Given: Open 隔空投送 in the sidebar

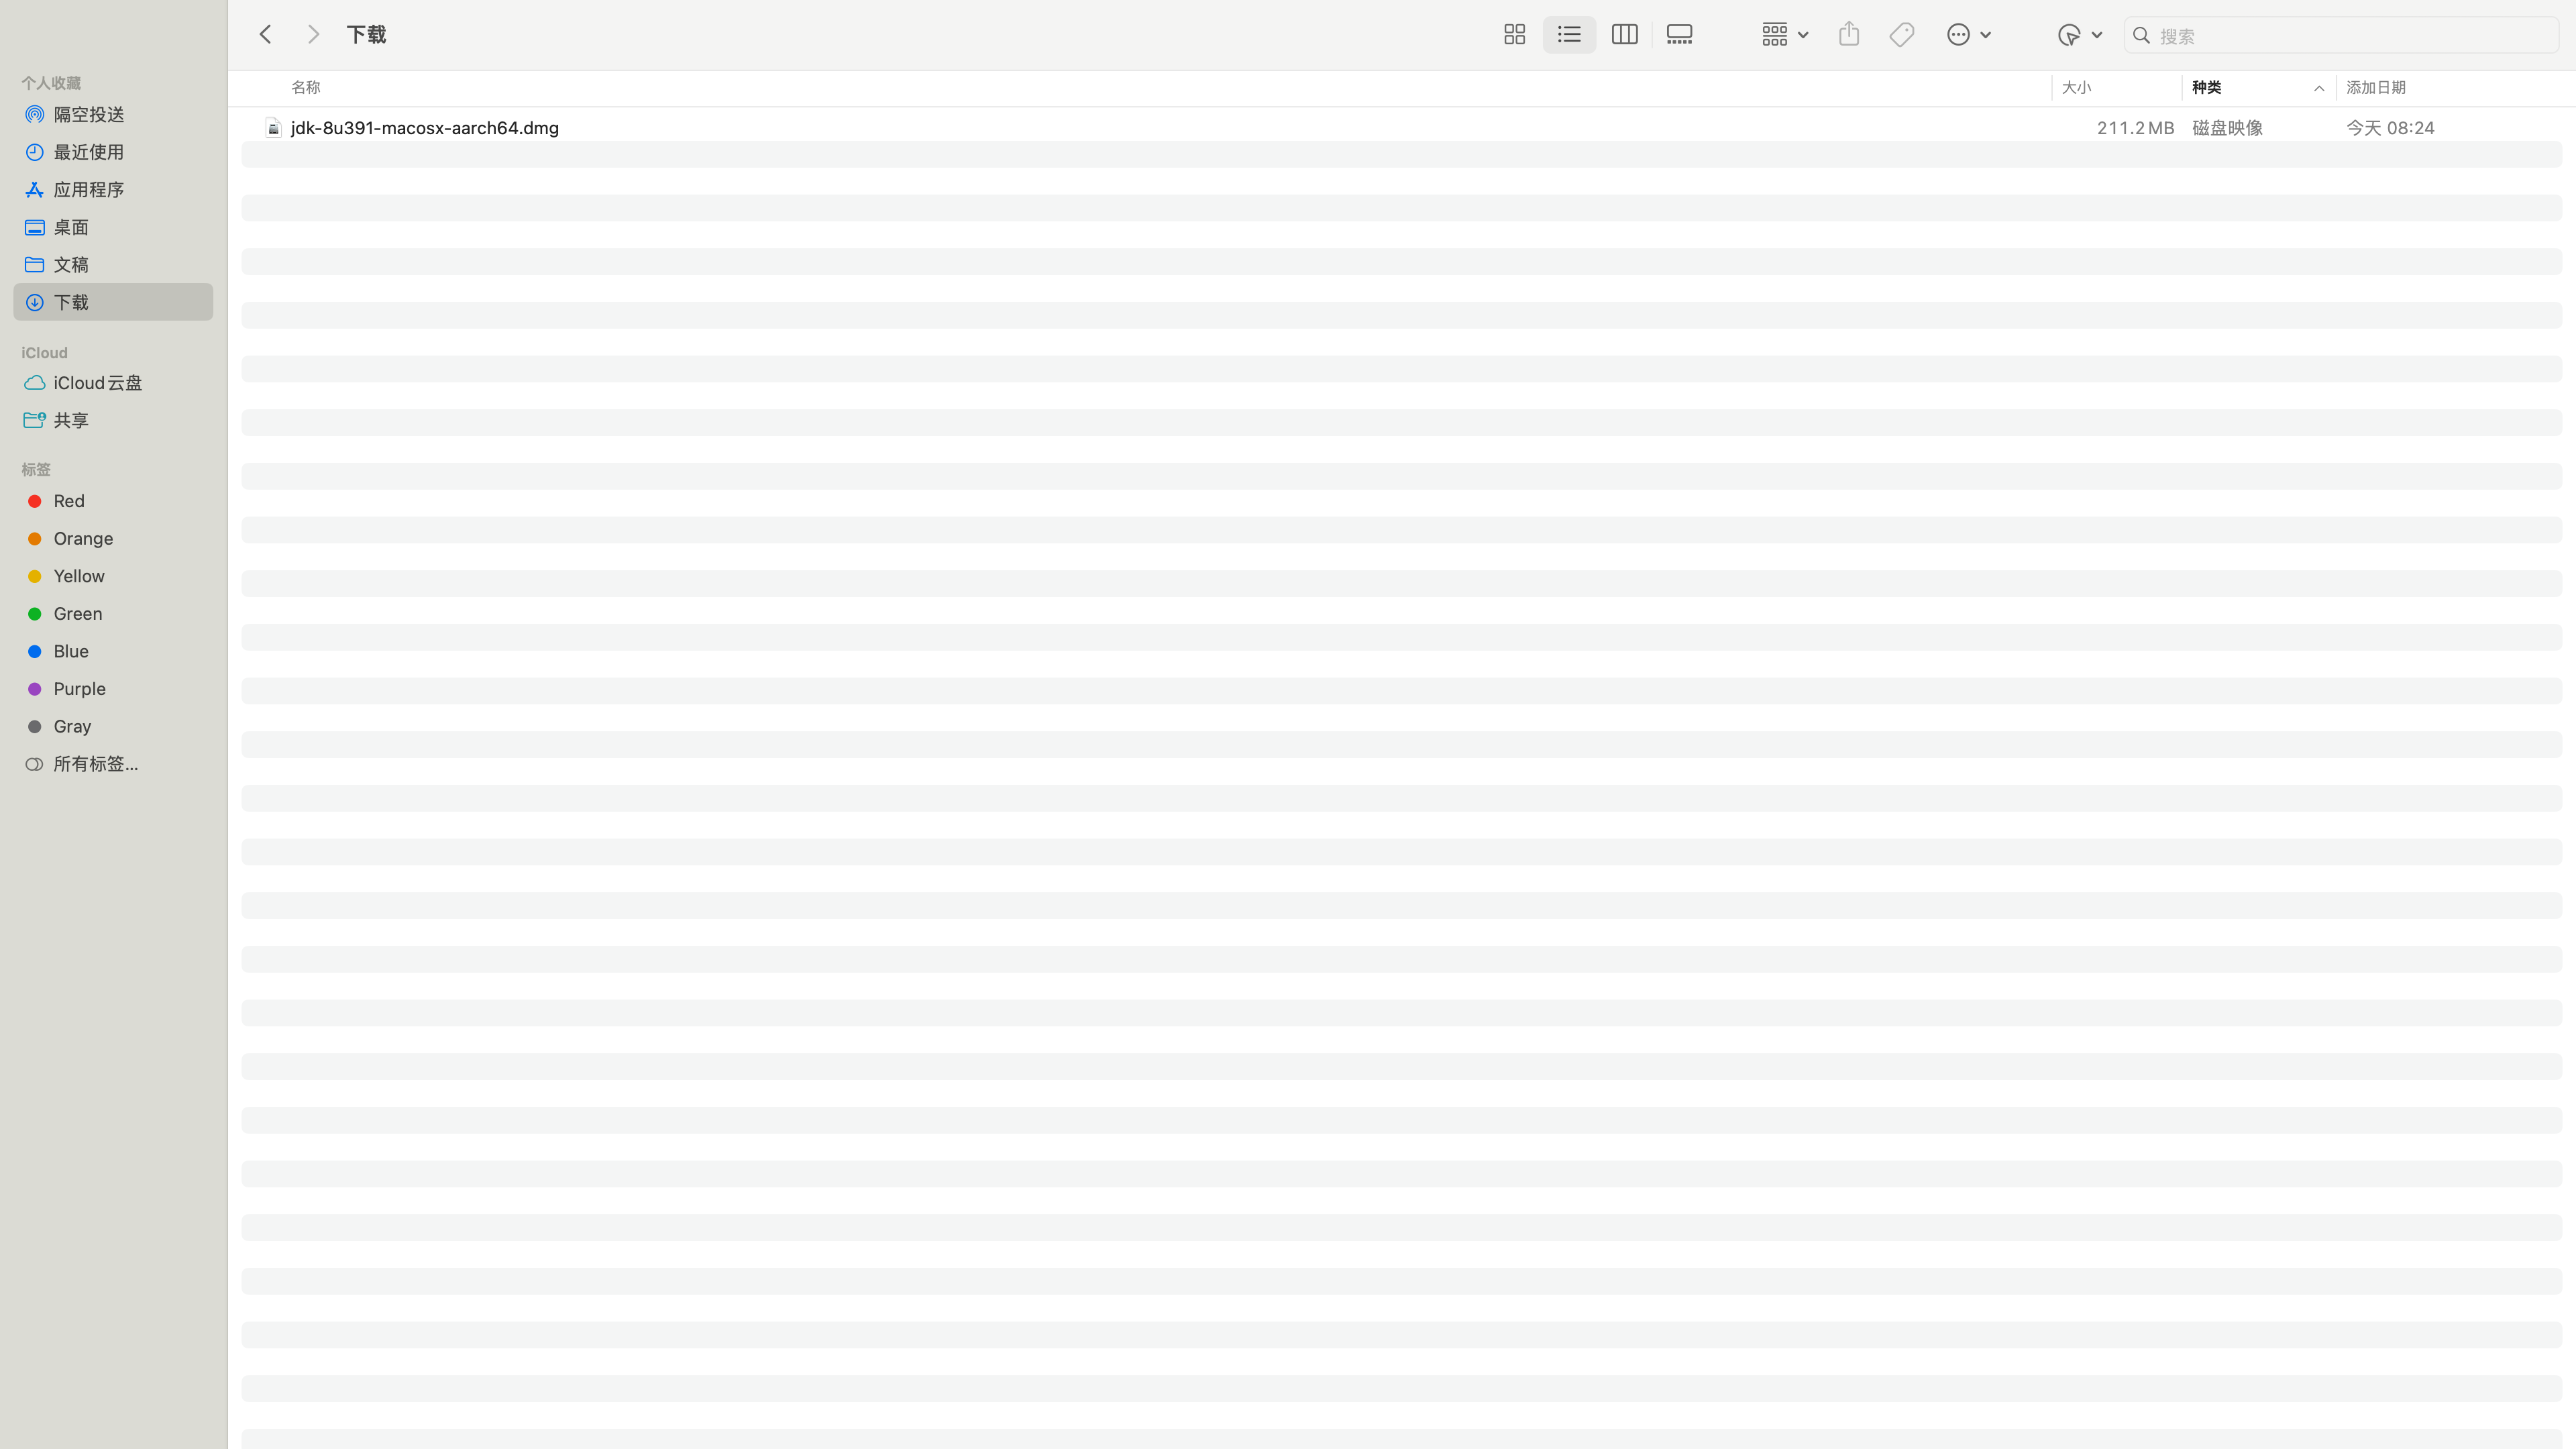Looking at the screenshot, I should tap(113, 115).
